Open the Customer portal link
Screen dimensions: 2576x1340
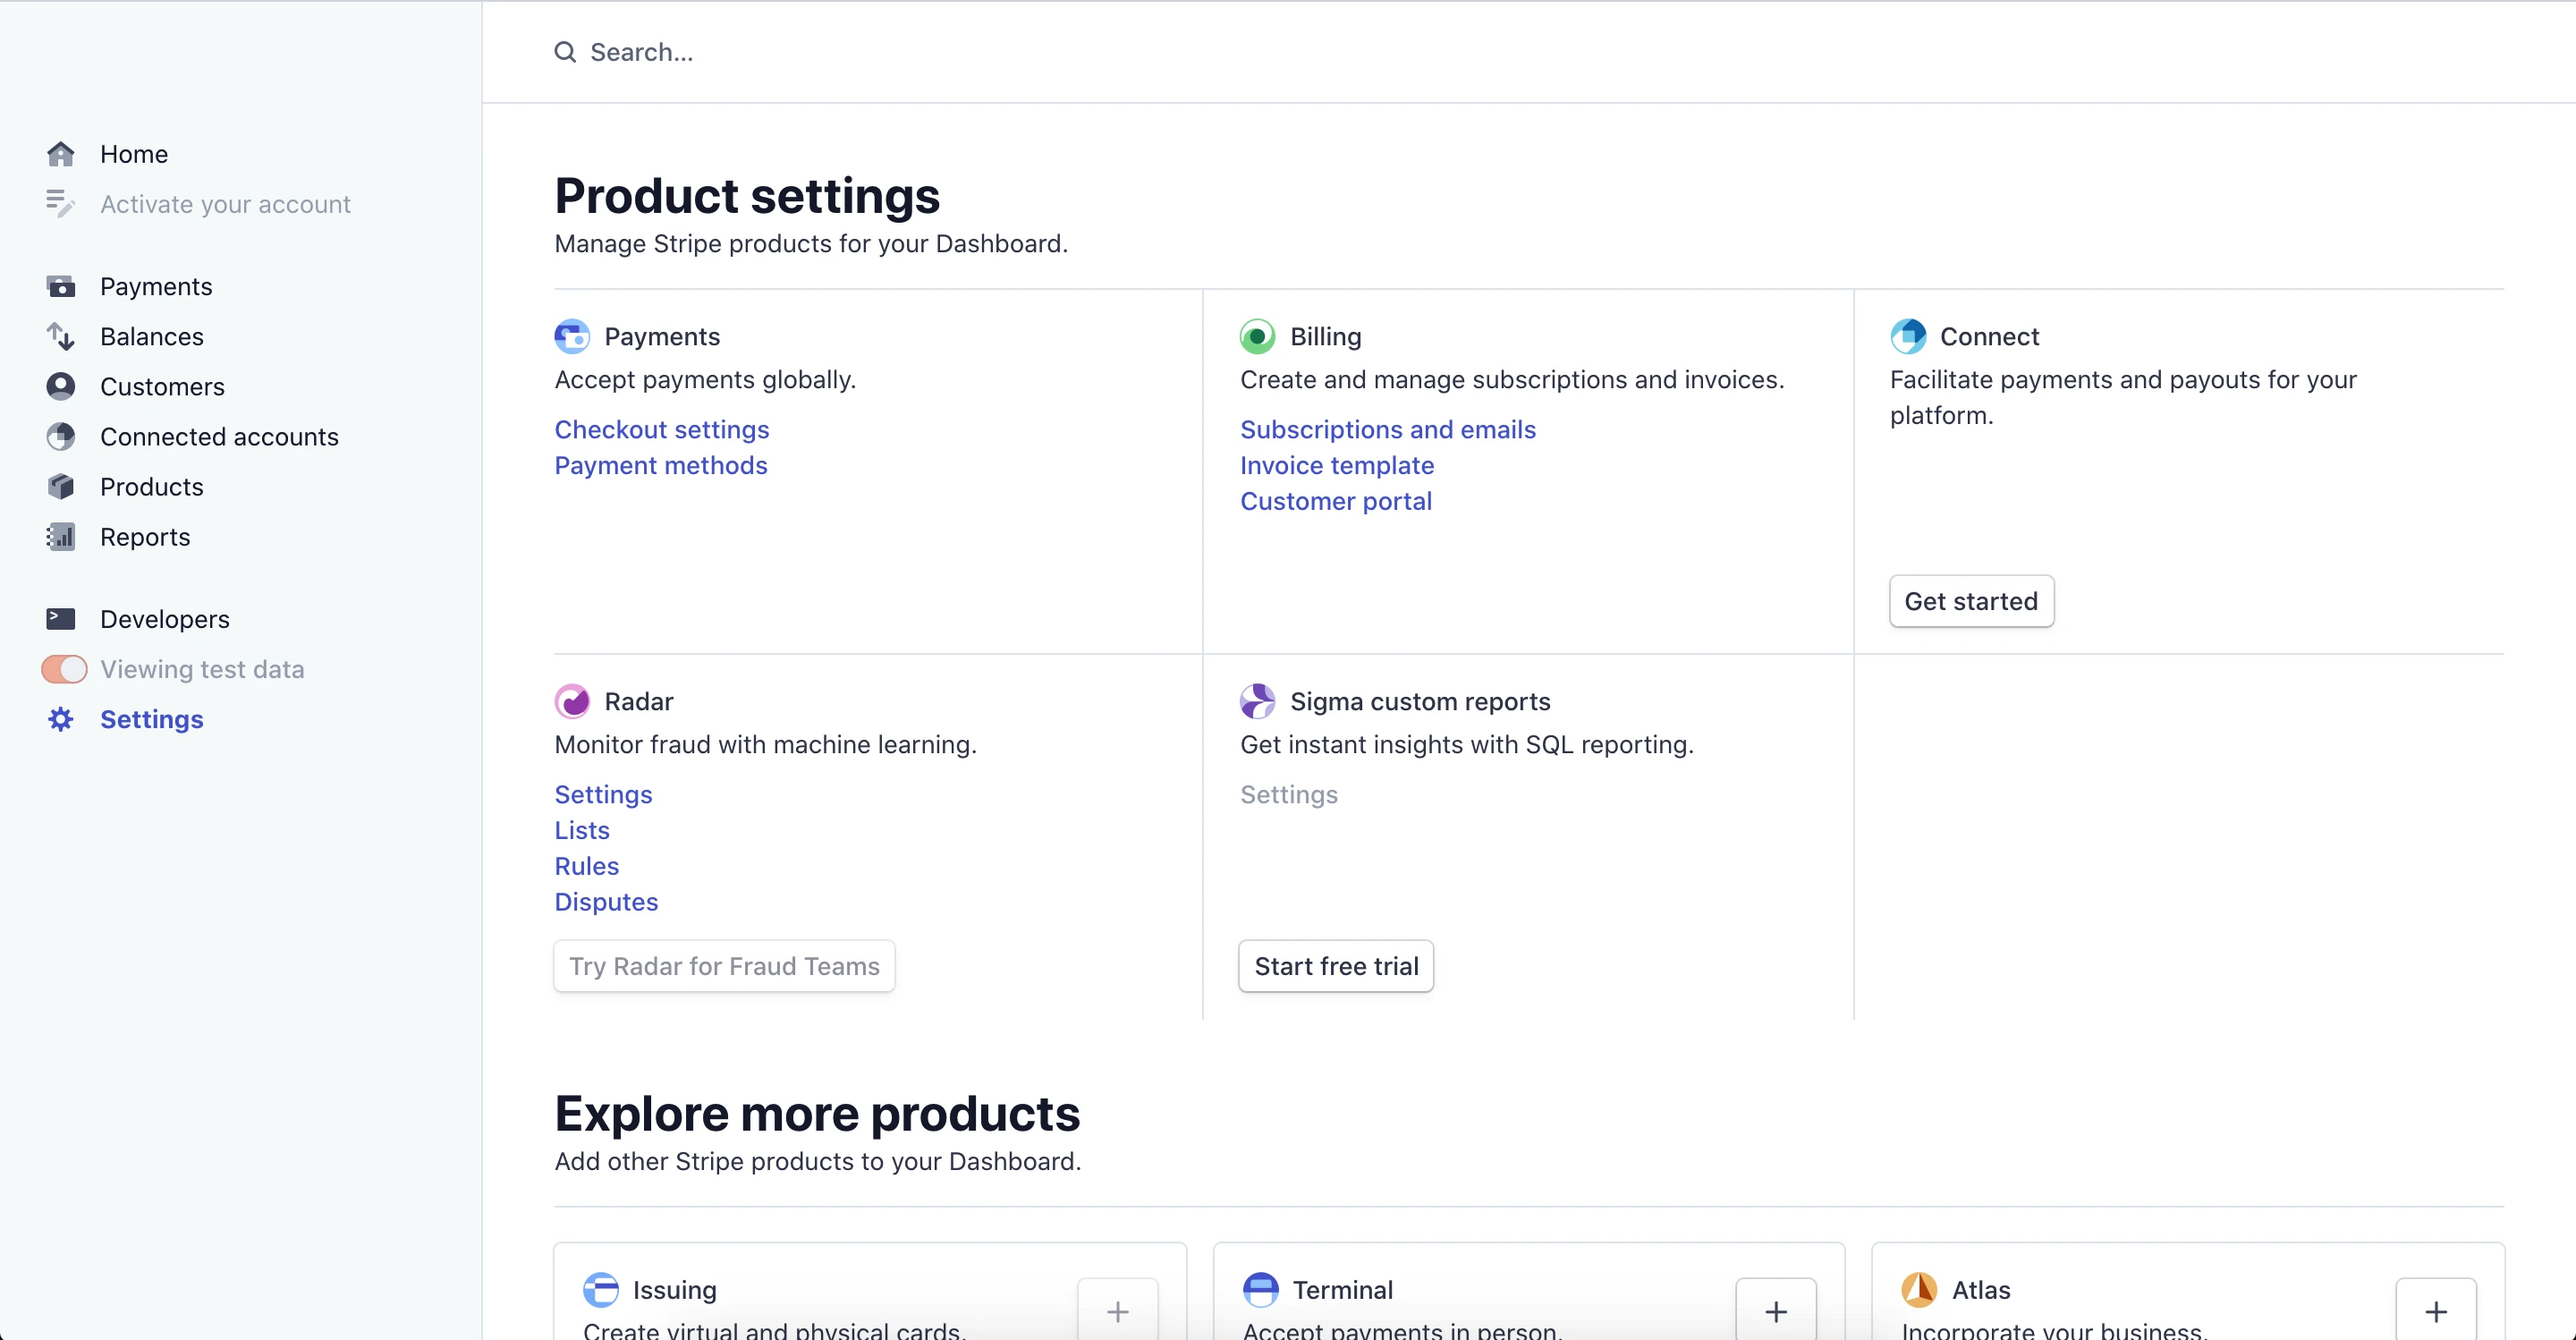tap(1335, 502)
